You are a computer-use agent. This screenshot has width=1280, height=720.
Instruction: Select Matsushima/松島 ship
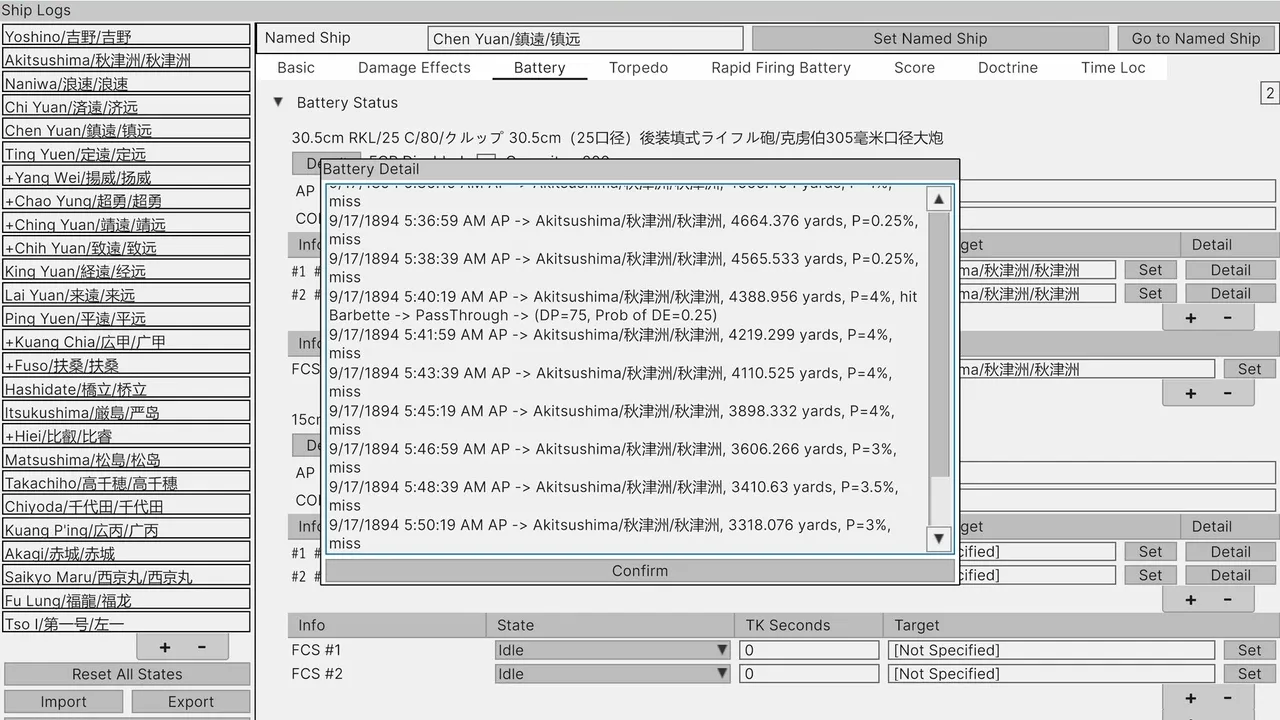pyautogui.click(x=126, y=460)
